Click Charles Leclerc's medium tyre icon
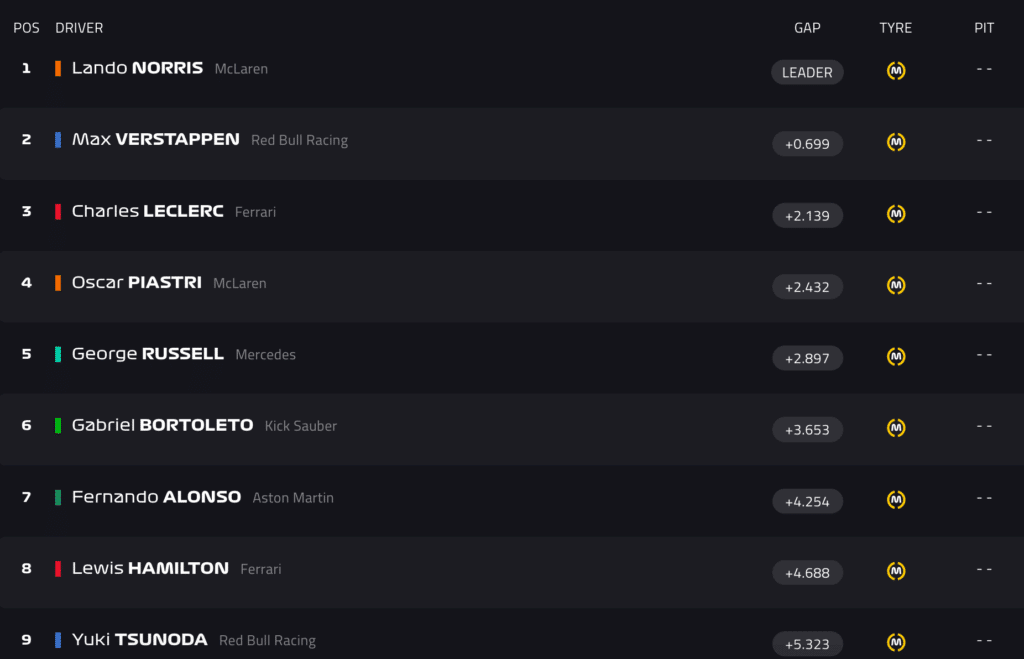The width and height of the screenshot is (1024, 659). [x=896, y=214]
